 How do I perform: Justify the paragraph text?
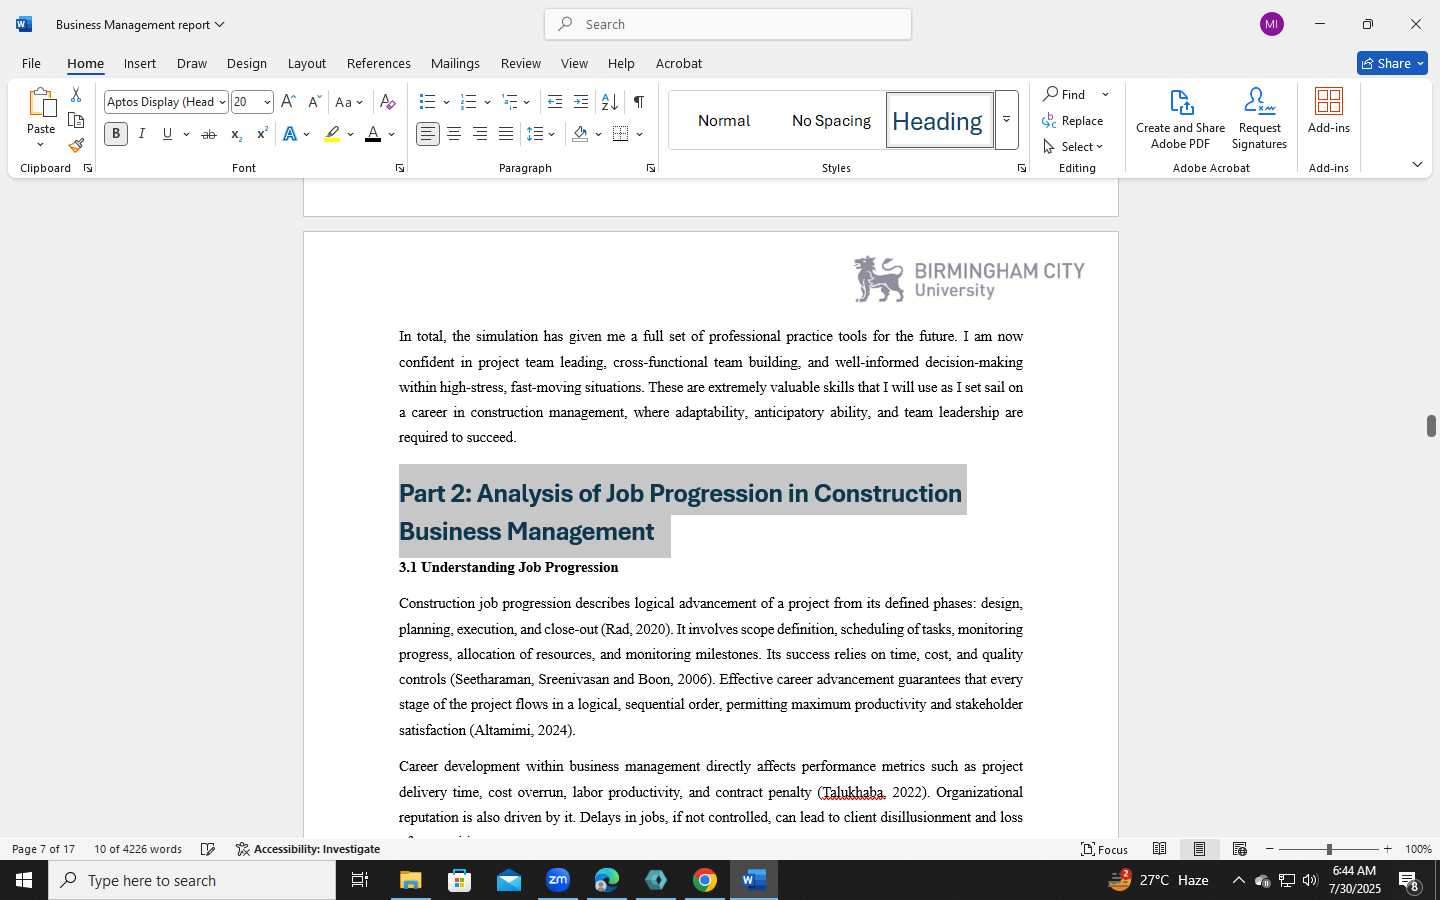click(506, 134)
